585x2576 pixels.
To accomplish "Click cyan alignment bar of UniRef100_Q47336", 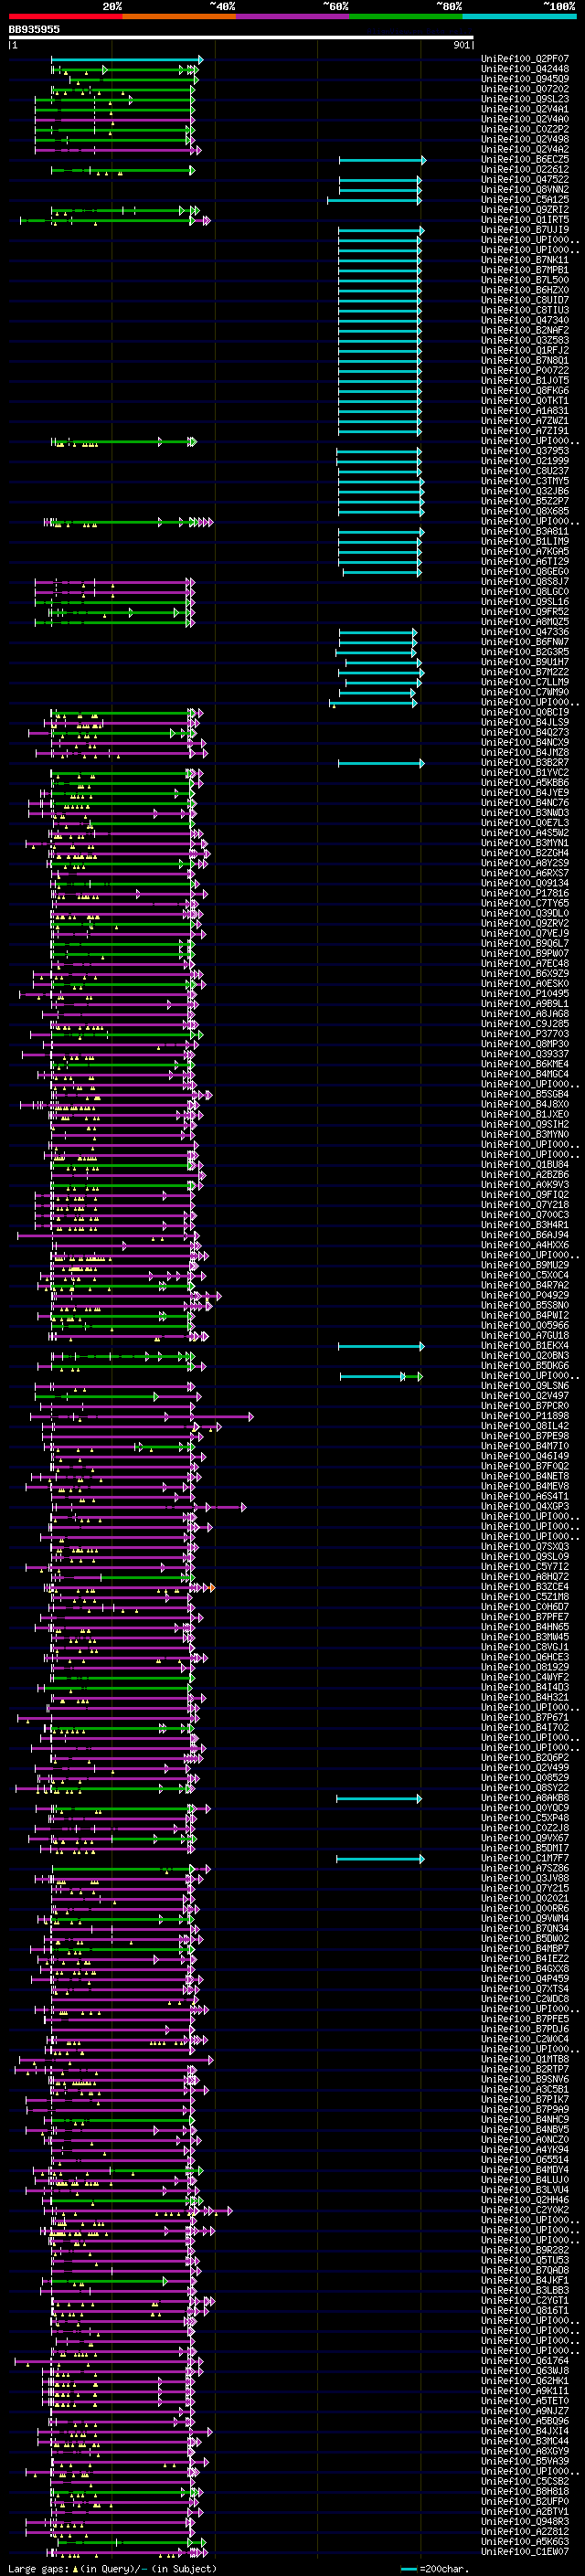I will click(378, 633).
